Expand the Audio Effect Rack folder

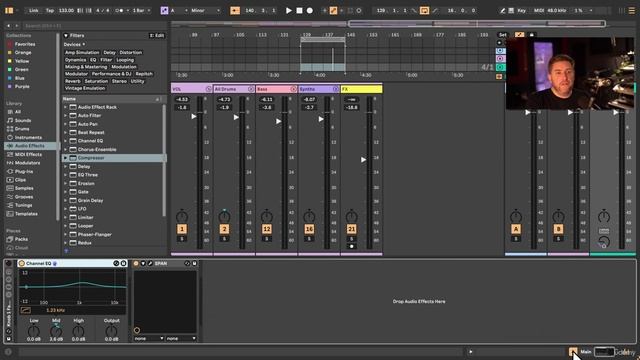pos(65,107)
